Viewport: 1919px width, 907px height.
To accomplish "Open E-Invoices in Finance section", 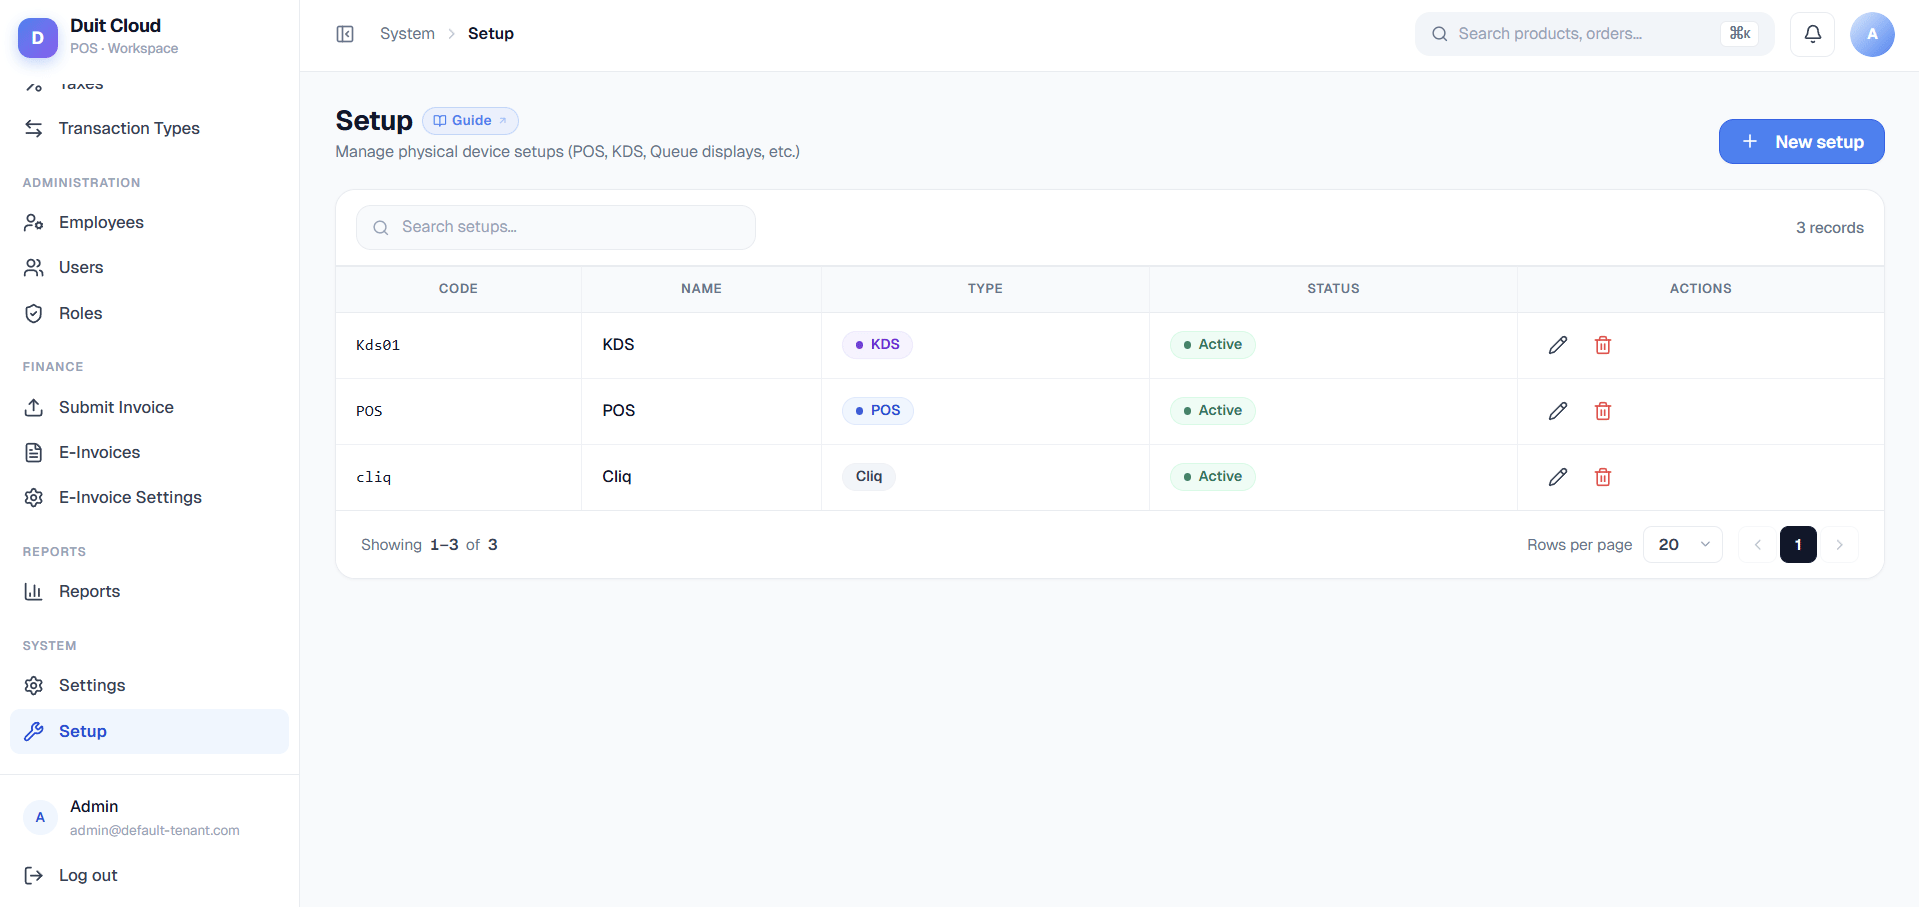I will [149, 452].
